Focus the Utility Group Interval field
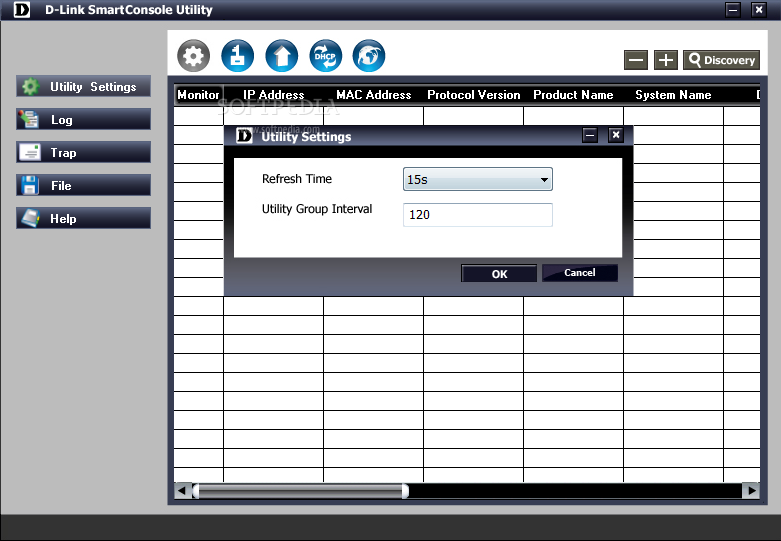Screen dimensions: 781x541 (478, 215)
